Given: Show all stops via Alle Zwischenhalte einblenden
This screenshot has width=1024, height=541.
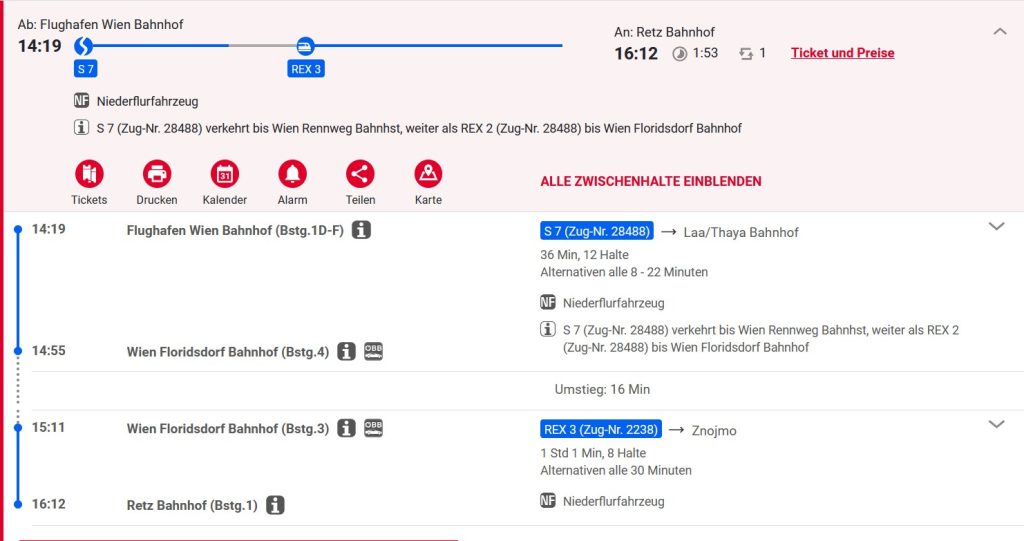Looking at the screenshot, I should coord(651,181).
